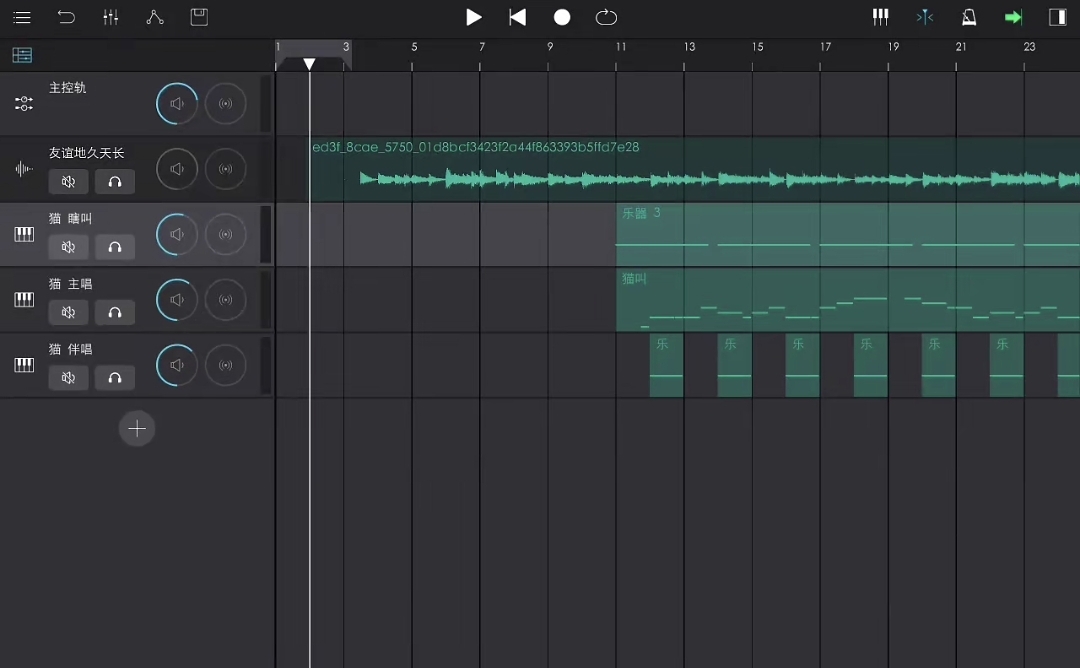Start playback with the play button
The width and height of the screenshot is (1080, 668).
[x=473, y=17]
